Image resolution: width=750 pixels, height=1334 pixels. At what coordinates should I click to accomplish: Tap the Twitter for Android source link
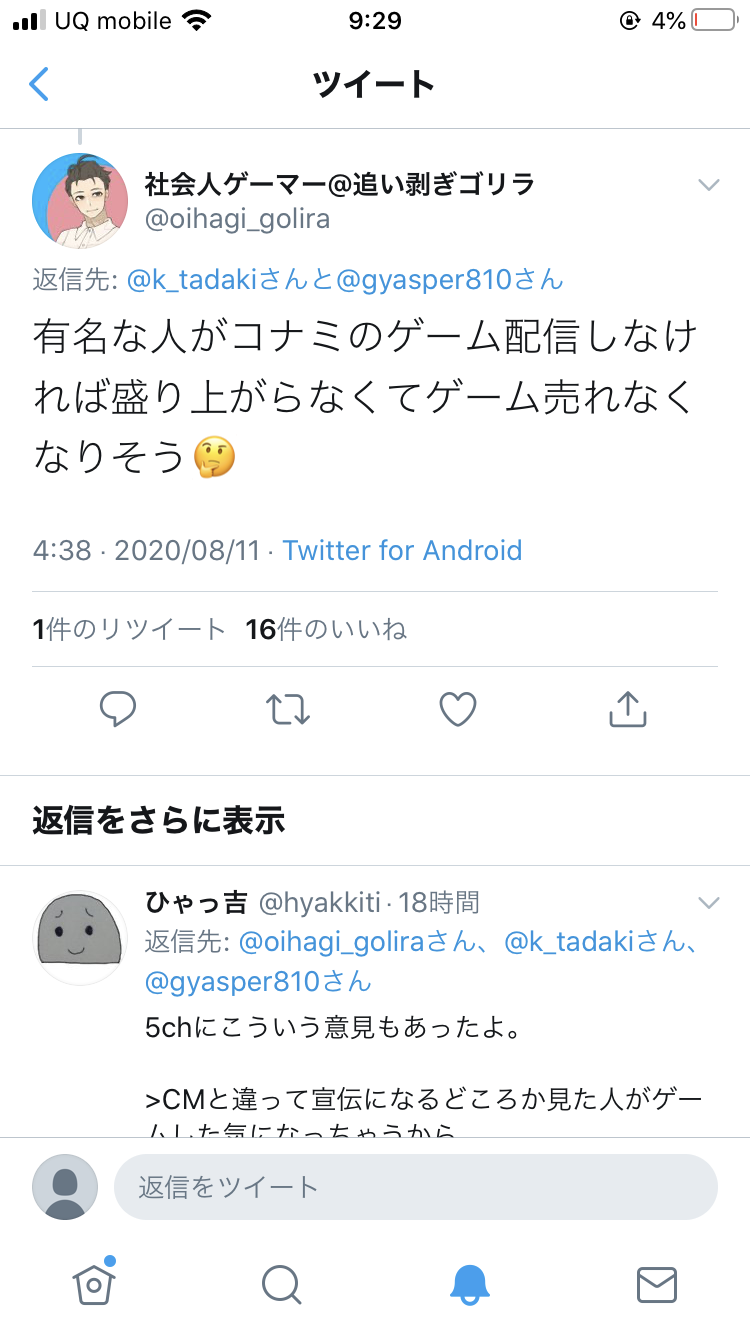tap(402, 550)
